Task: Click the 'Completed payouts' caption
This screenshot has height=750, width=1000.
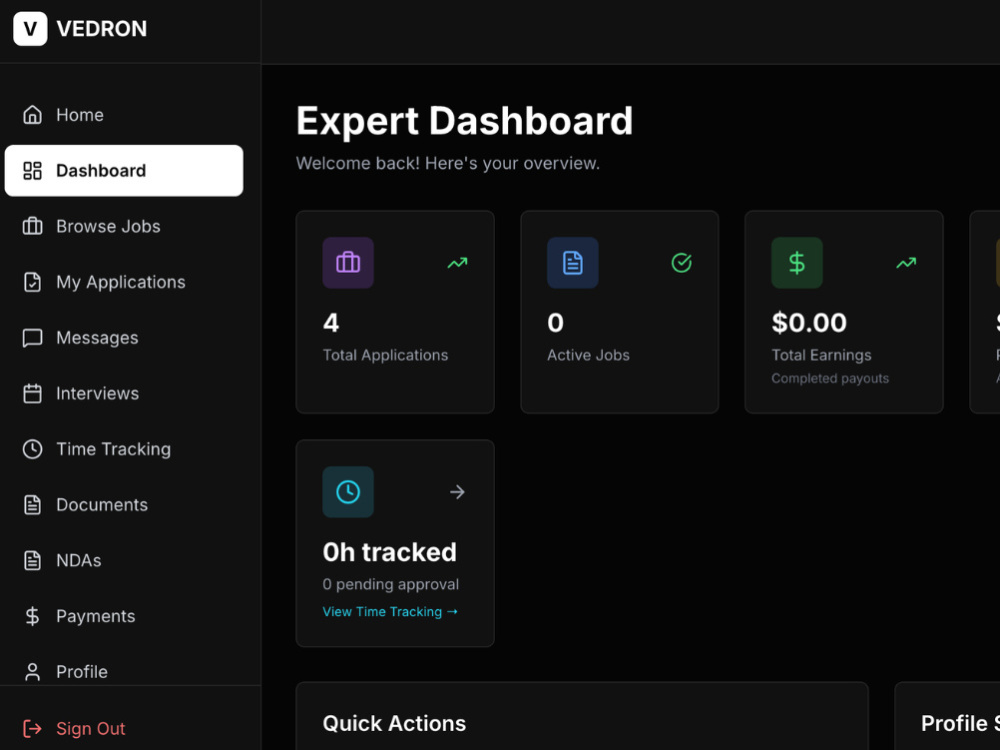Action: [830, 378]
